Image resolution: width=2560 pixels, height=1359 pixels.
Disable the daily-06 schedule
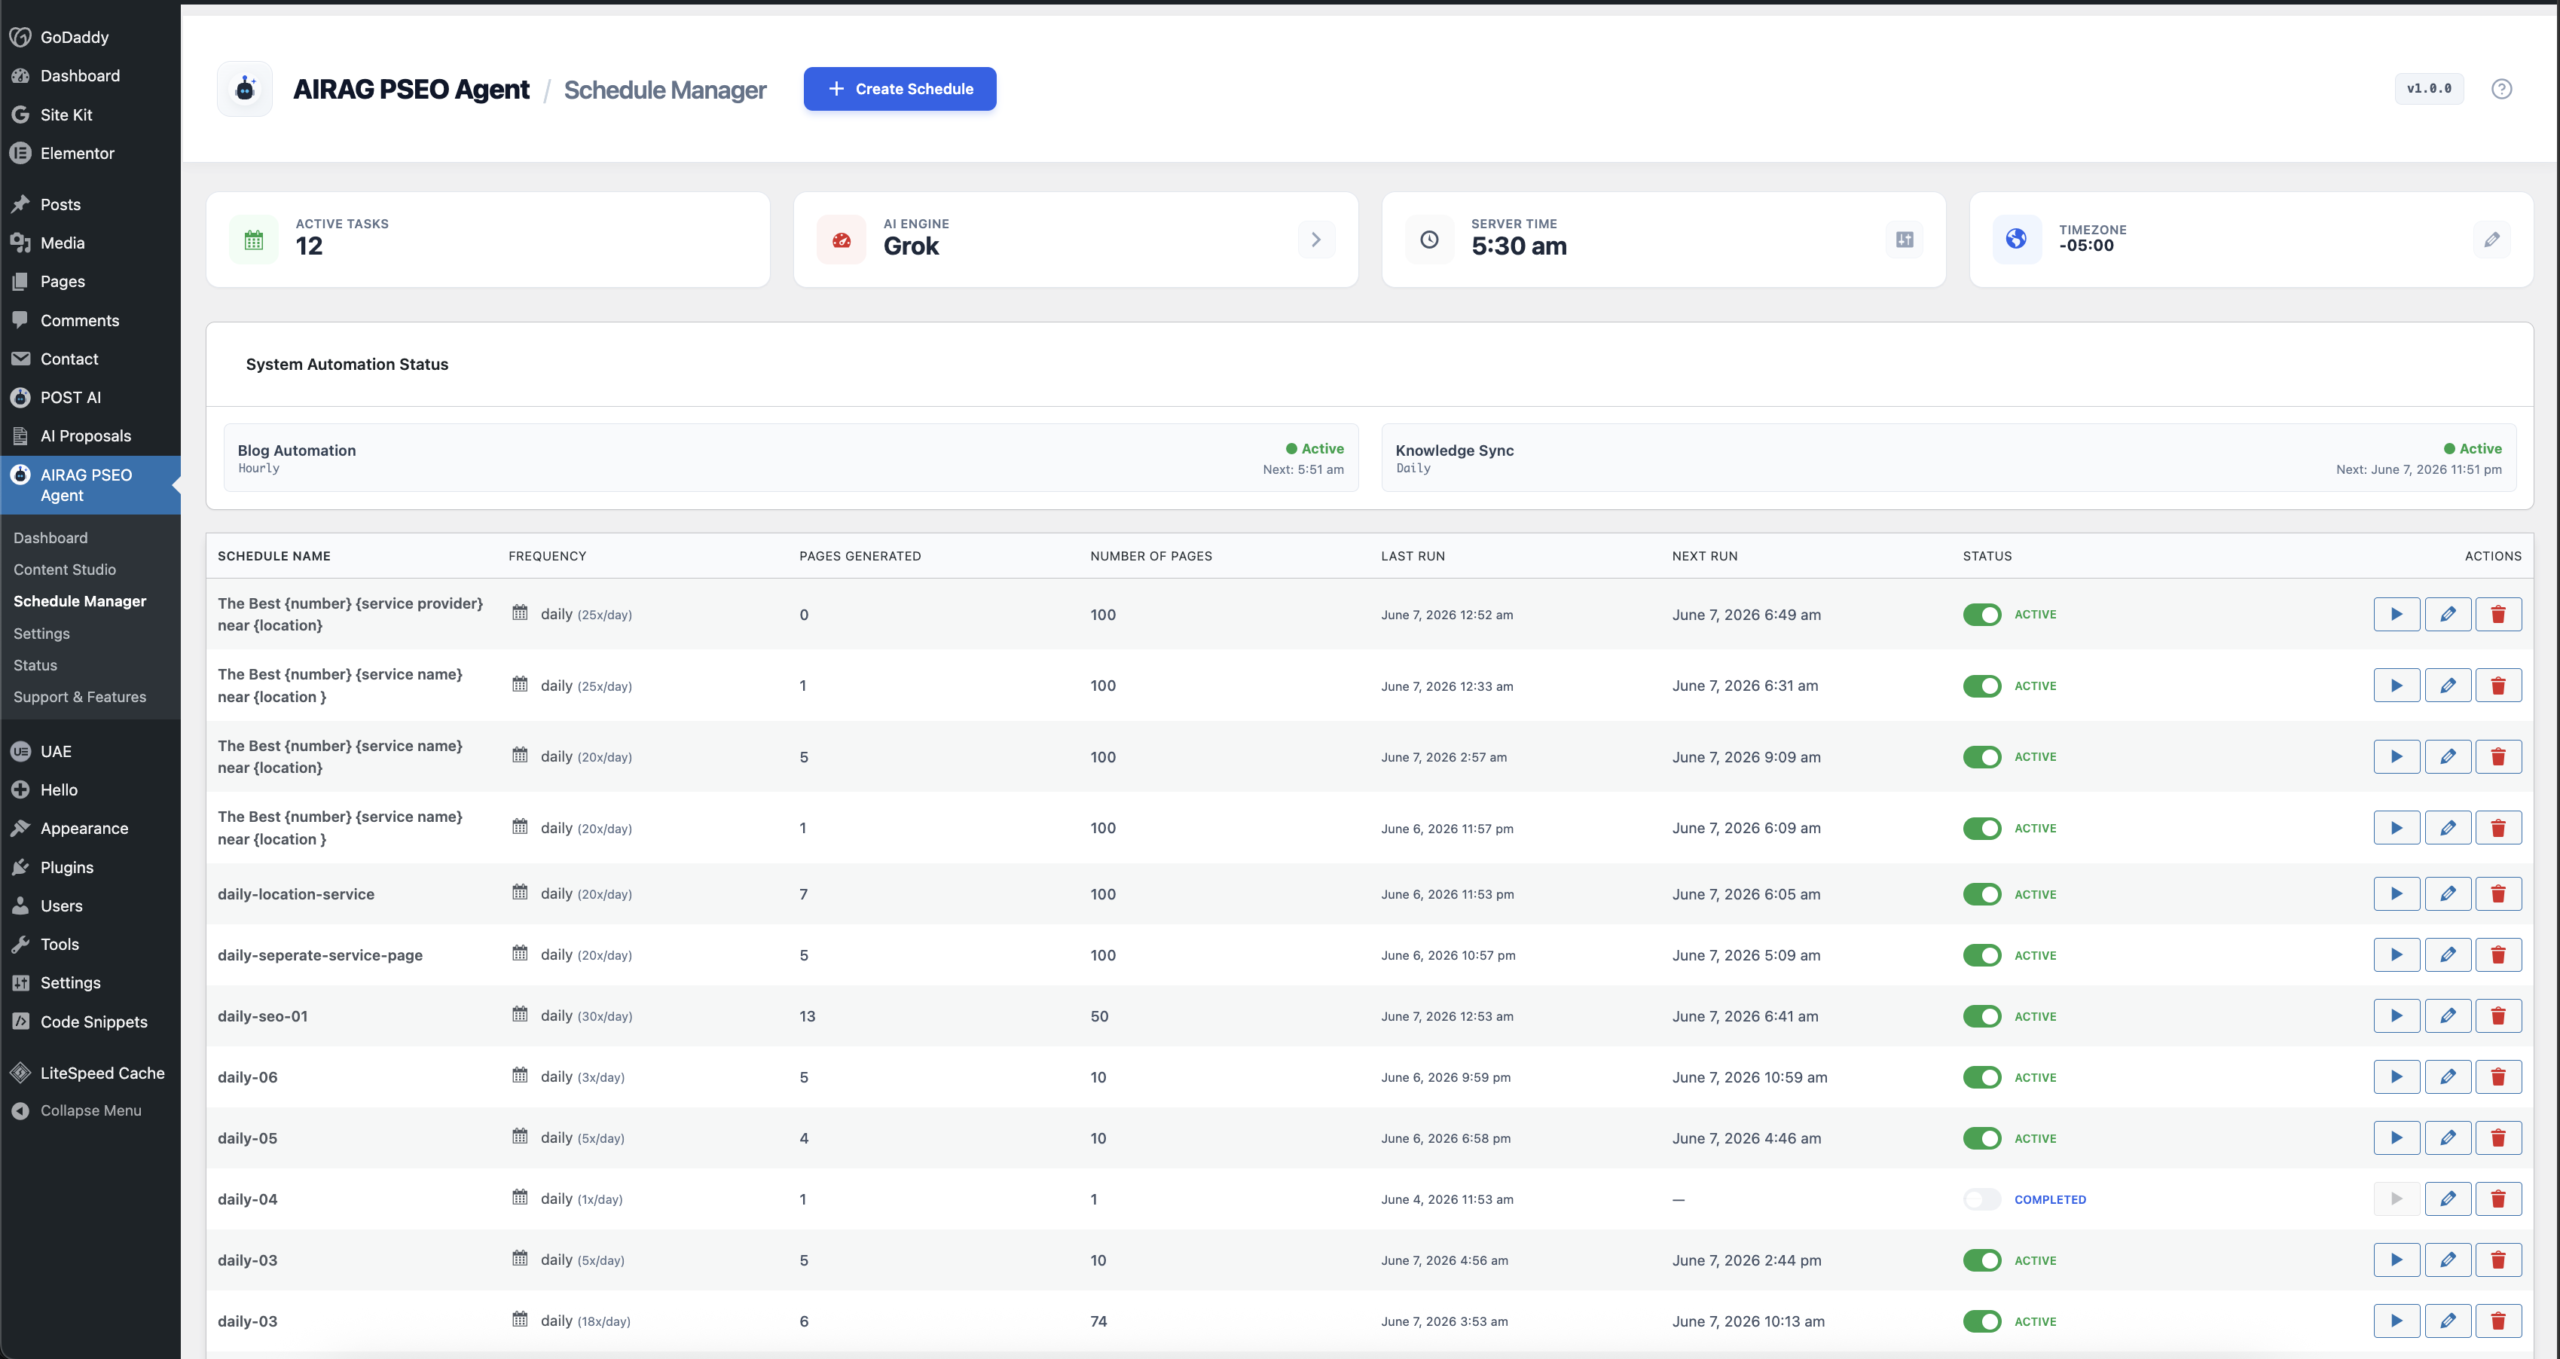point(1981,1077)
